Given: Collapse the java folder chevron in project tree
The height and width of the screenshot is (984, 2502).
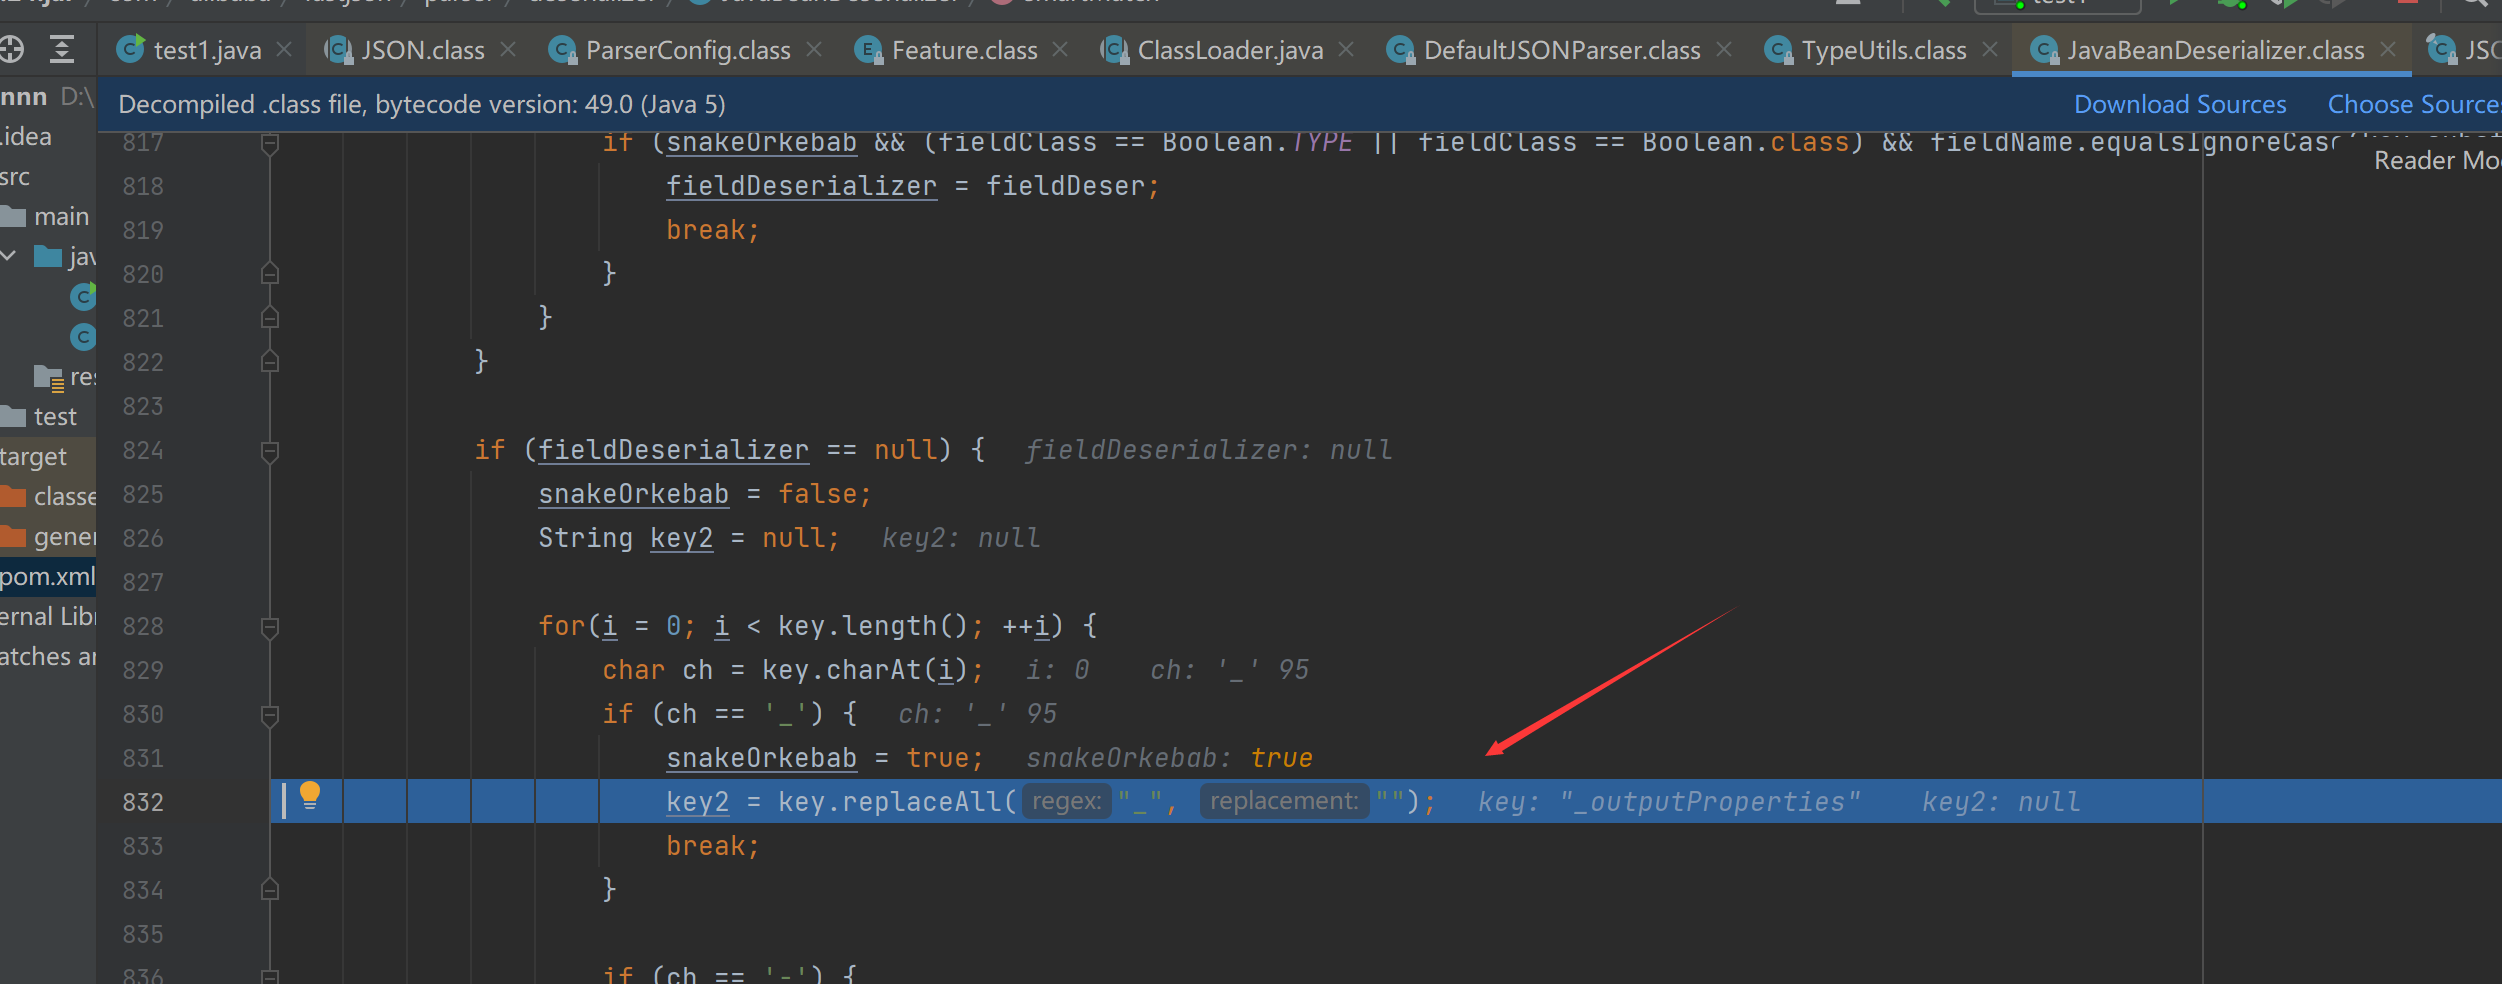Looking at the screenshot, I should [x=9, y=256].
